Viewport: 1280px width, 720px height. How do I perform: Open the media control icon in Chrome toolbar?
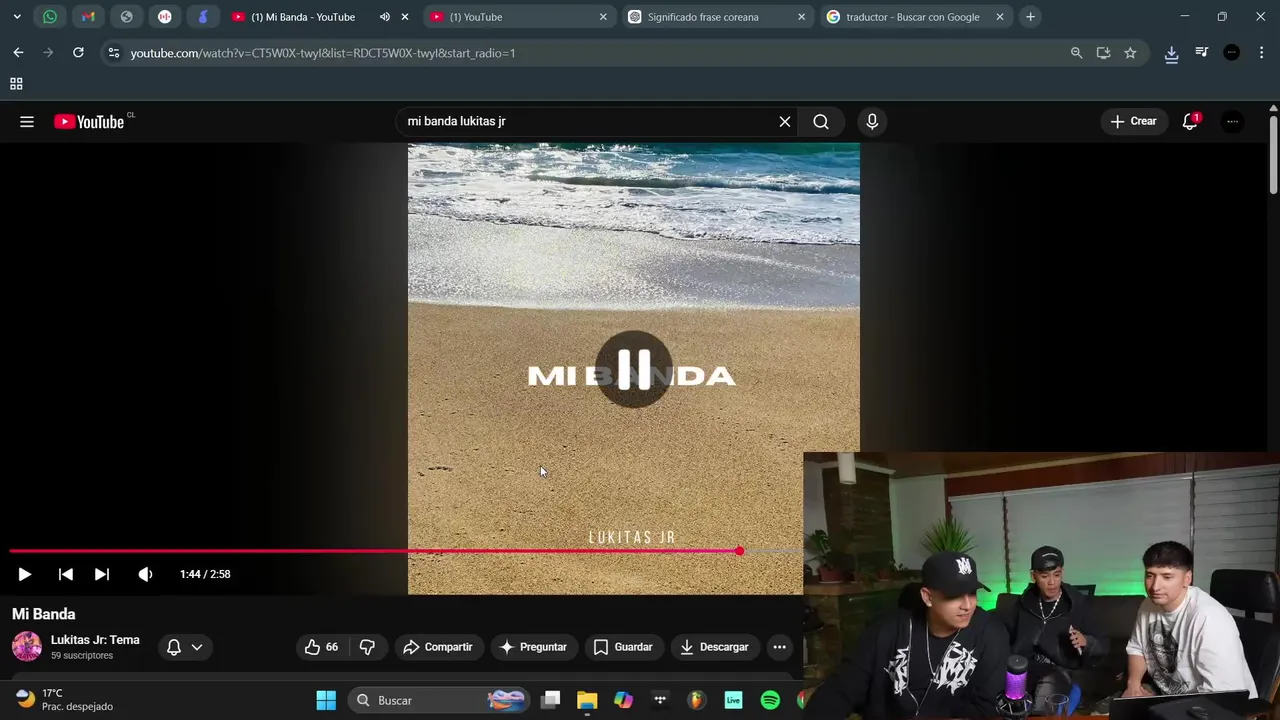coord(1202,53)
